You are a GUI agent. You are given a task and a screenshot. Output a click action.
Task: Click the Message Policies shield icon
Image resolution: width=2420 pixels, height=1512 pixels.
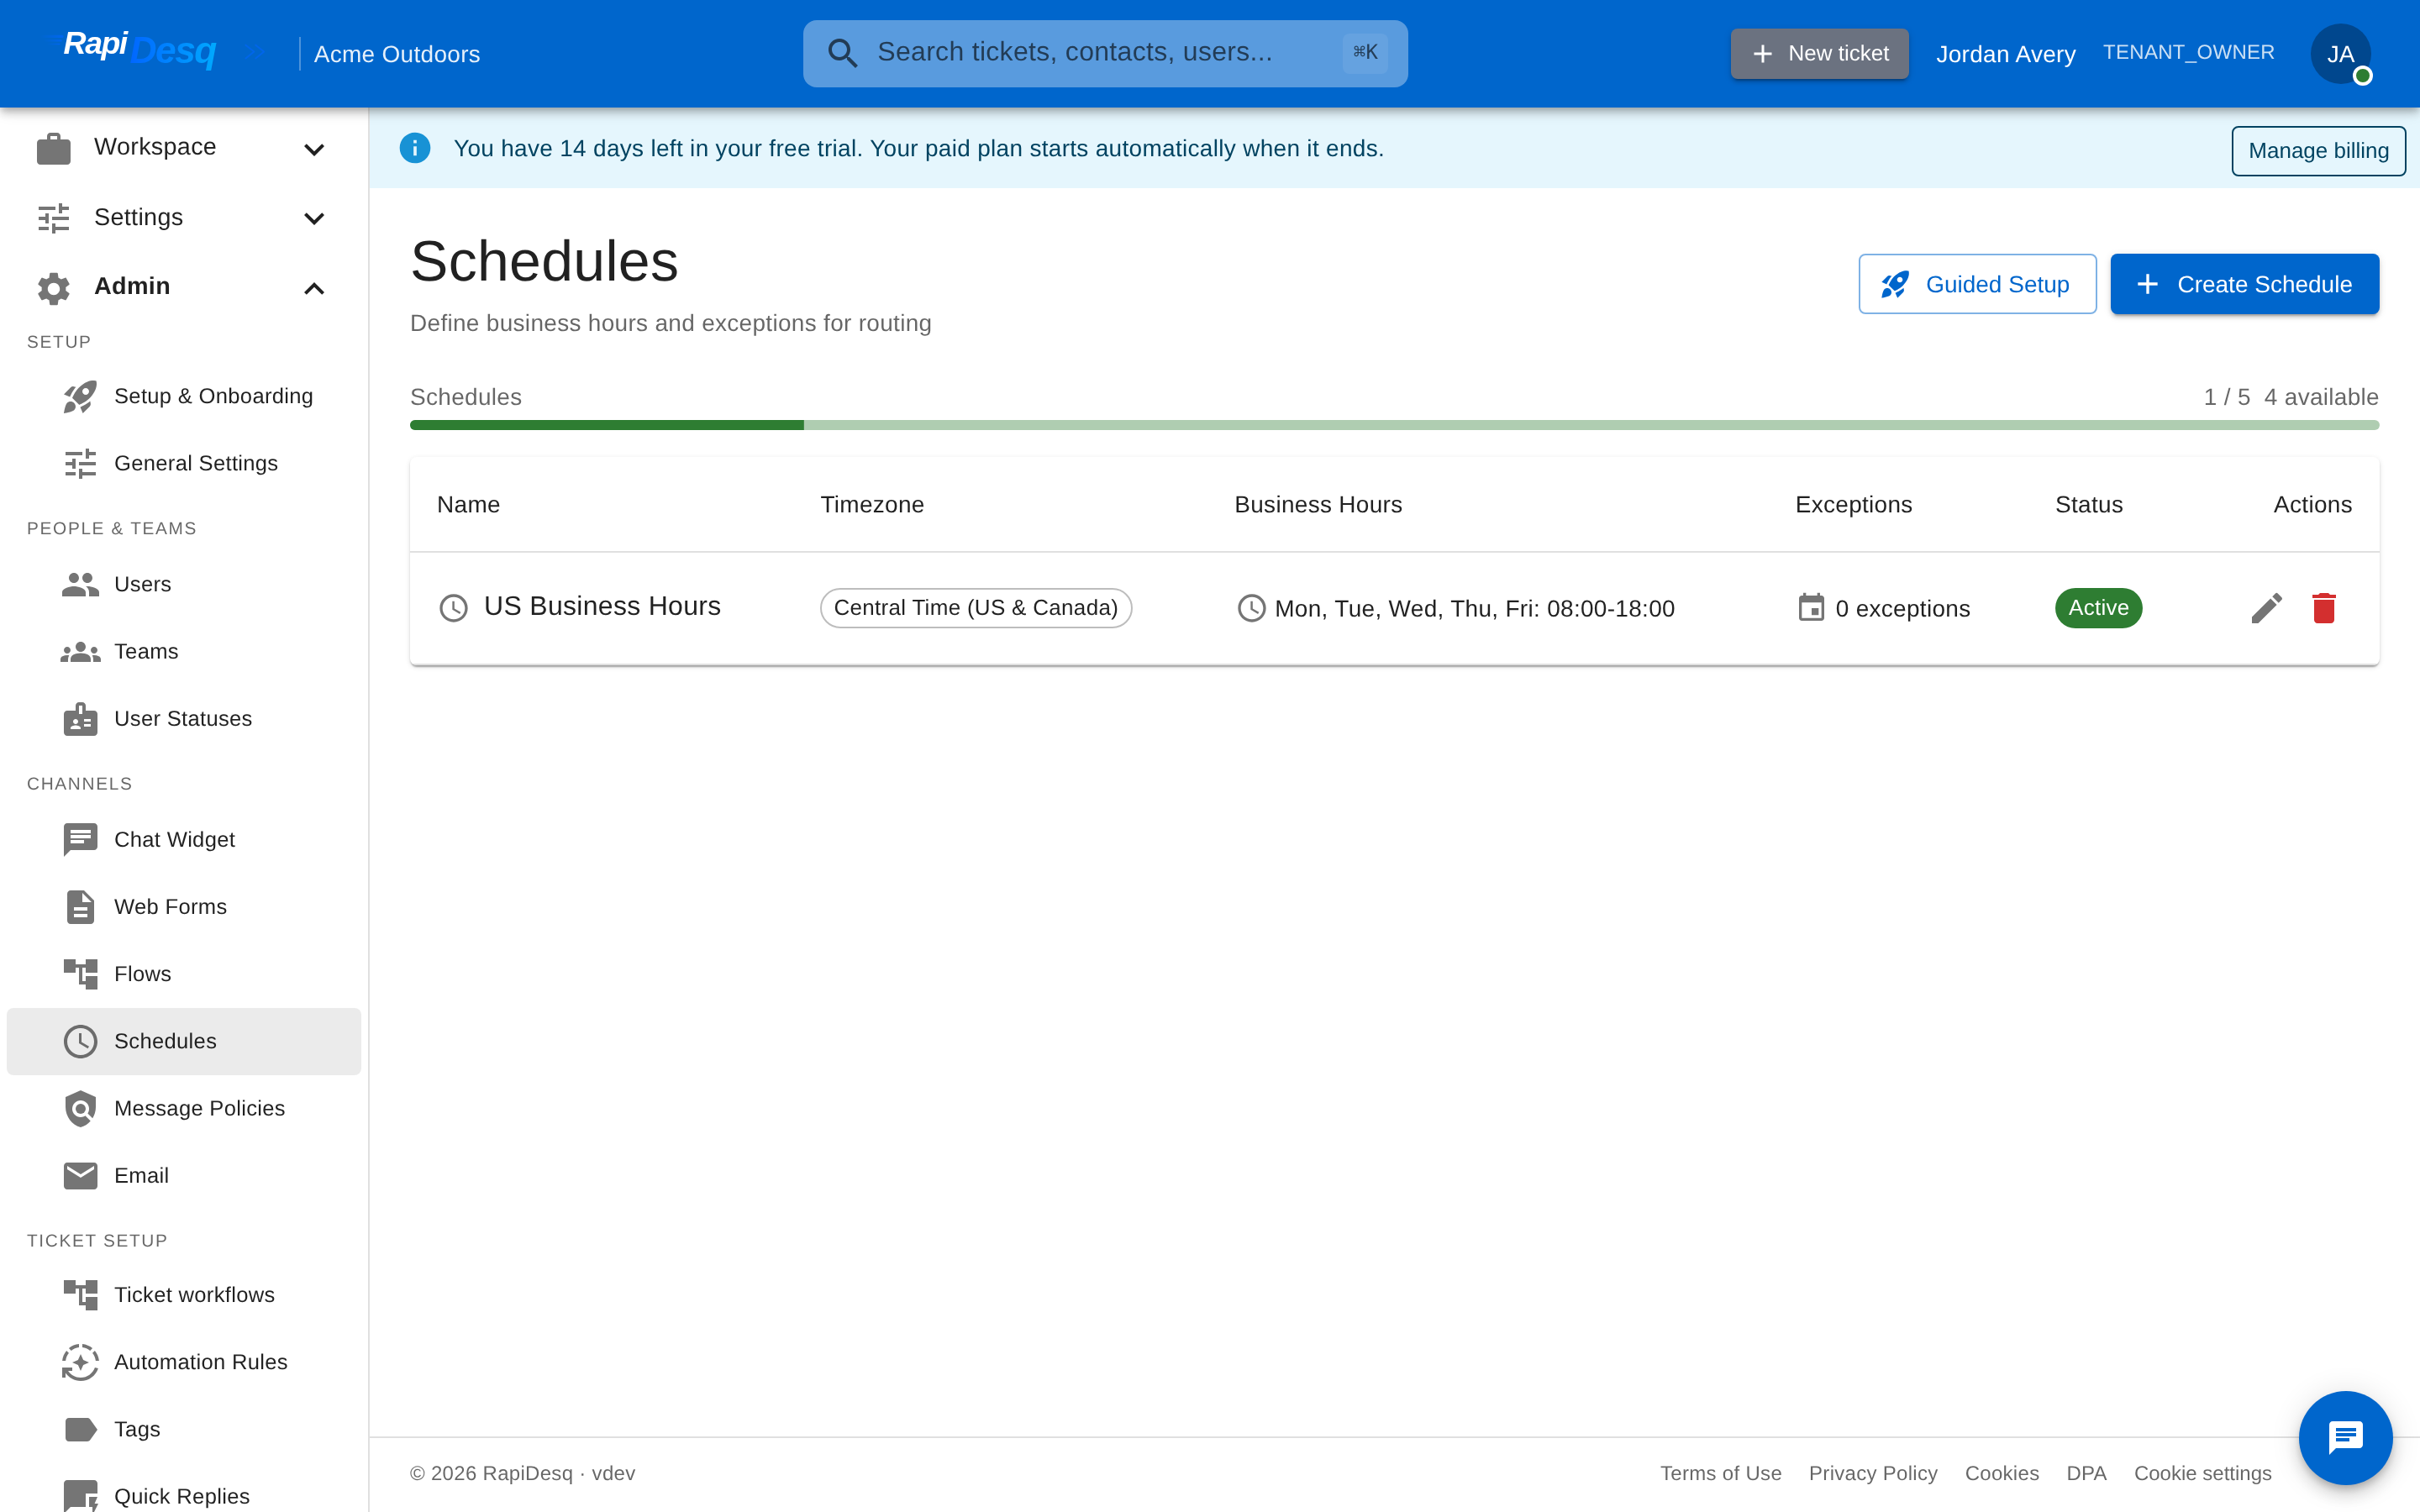pos(80,1108)
